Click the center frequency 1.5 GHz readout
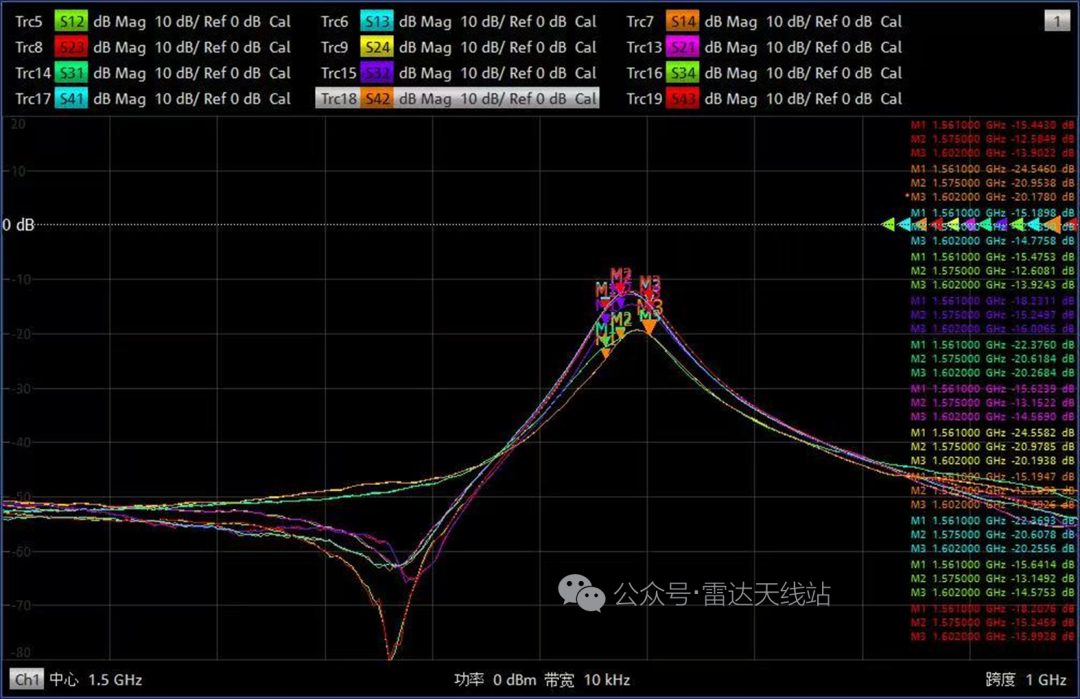The image size is (1080, 699). click(x=96, y=680)
